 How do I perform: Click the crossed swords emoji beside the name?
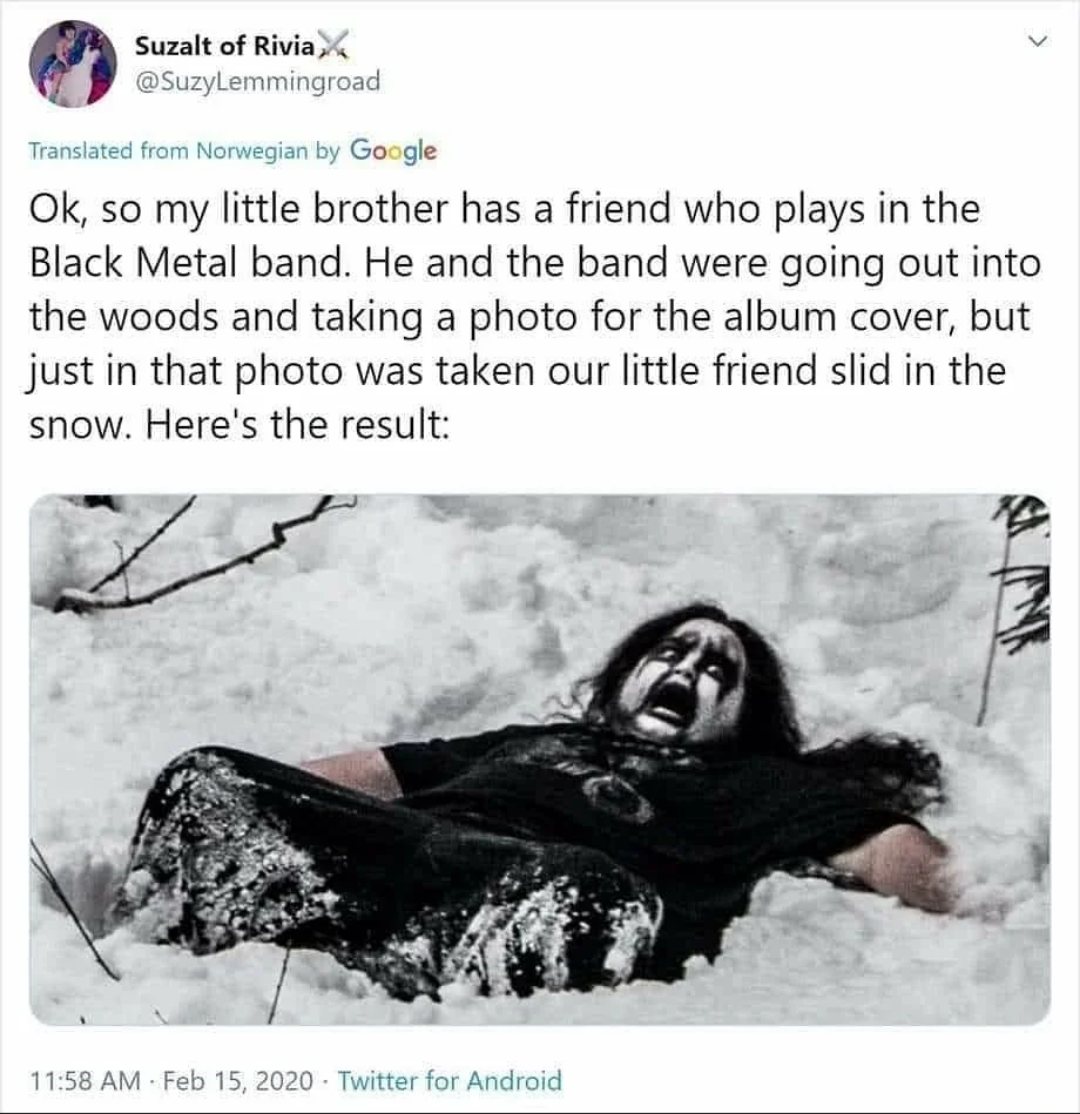334,45
